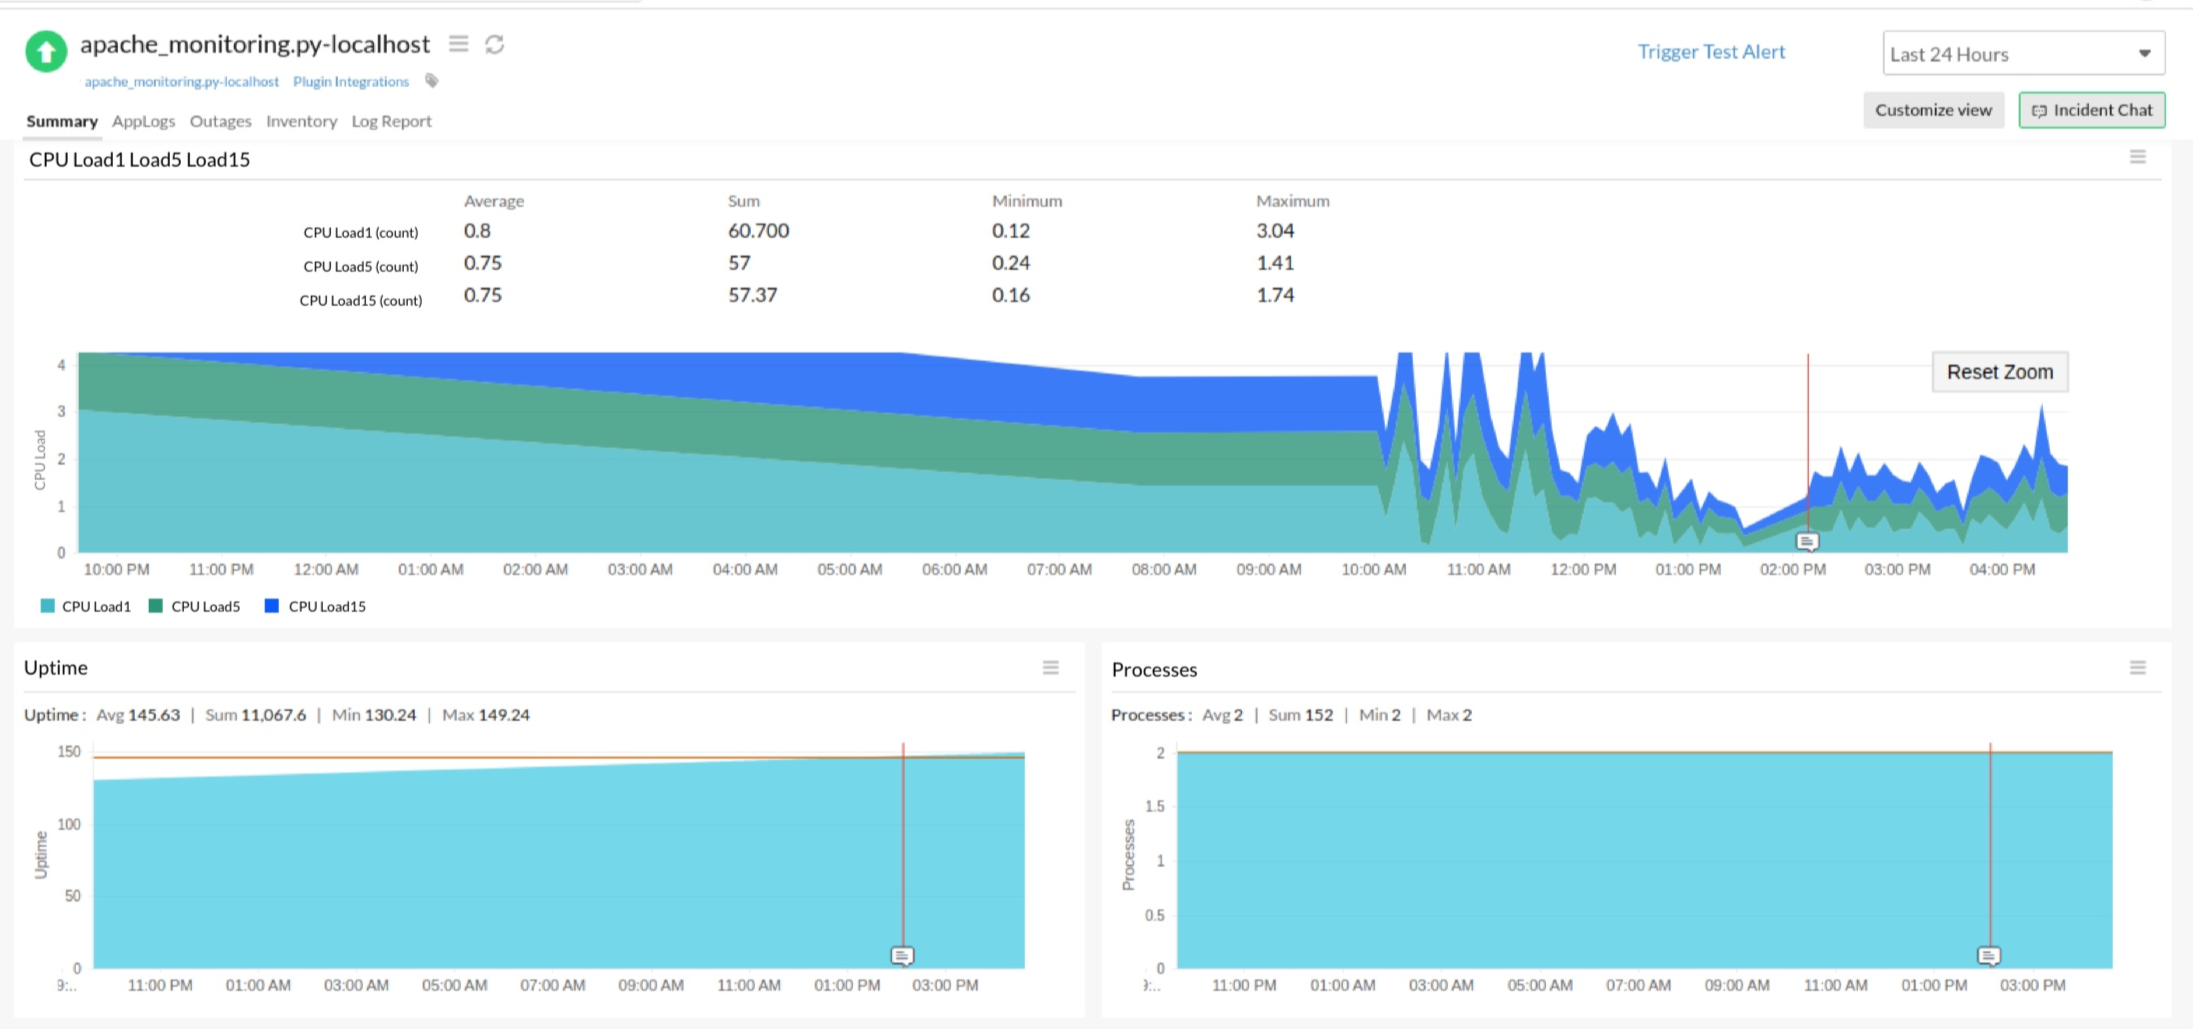Switch to the AppLogs tab
Viewport: 2193px width, 1029px height.
[x=143, y=121]
